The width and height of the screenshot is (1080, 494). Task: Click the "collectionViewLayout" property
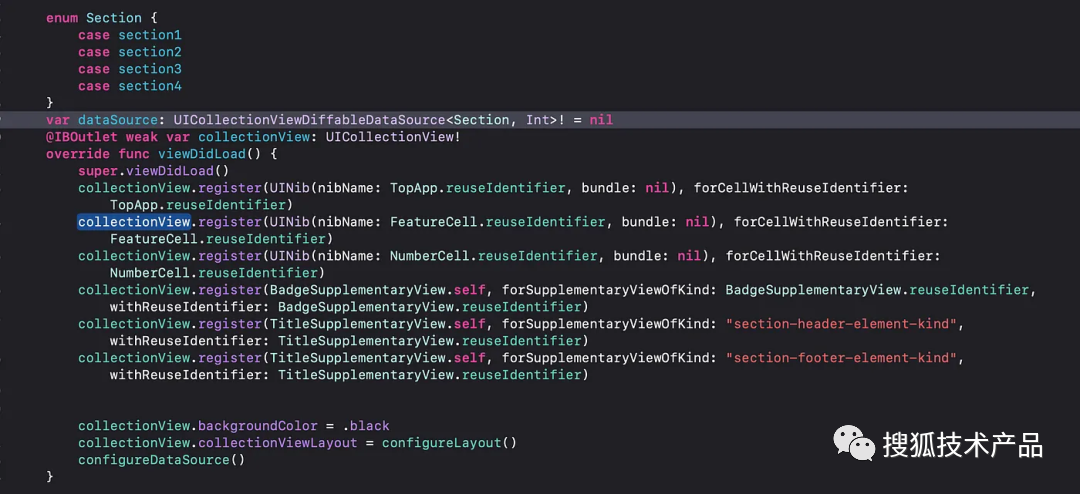[x=278, y=442]
